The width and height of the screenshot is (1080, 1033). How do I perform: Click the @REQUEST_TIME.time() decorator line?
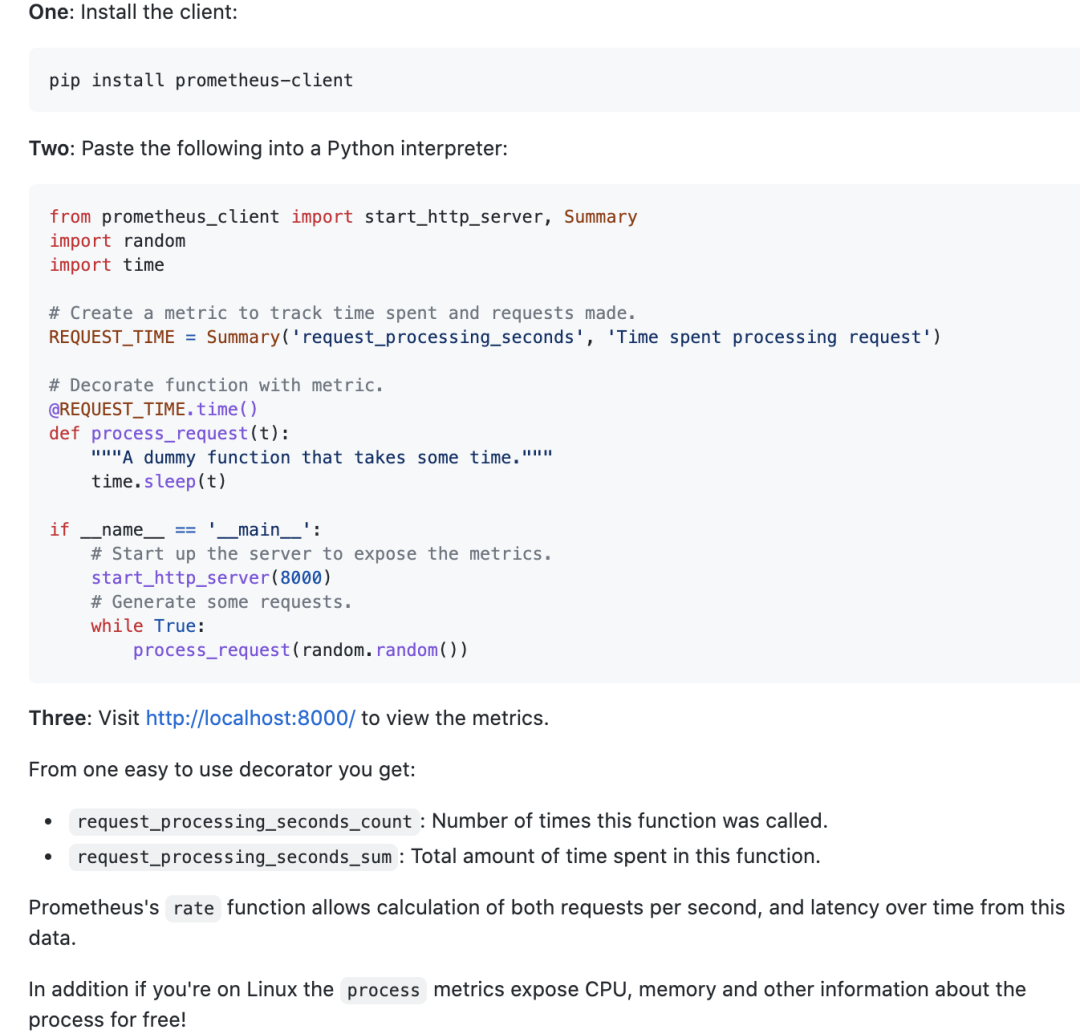point(153,409)
